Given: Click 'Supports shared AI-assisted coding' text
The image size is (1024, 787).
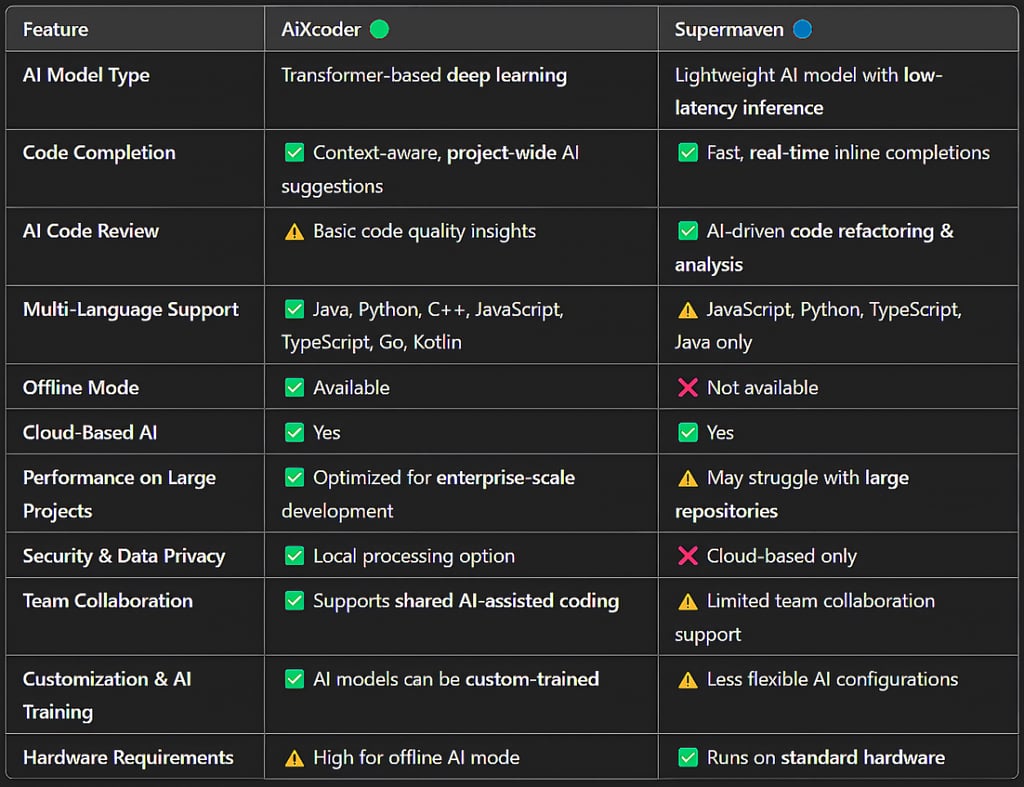Looking at the screenshot, I should coord(466,602).
